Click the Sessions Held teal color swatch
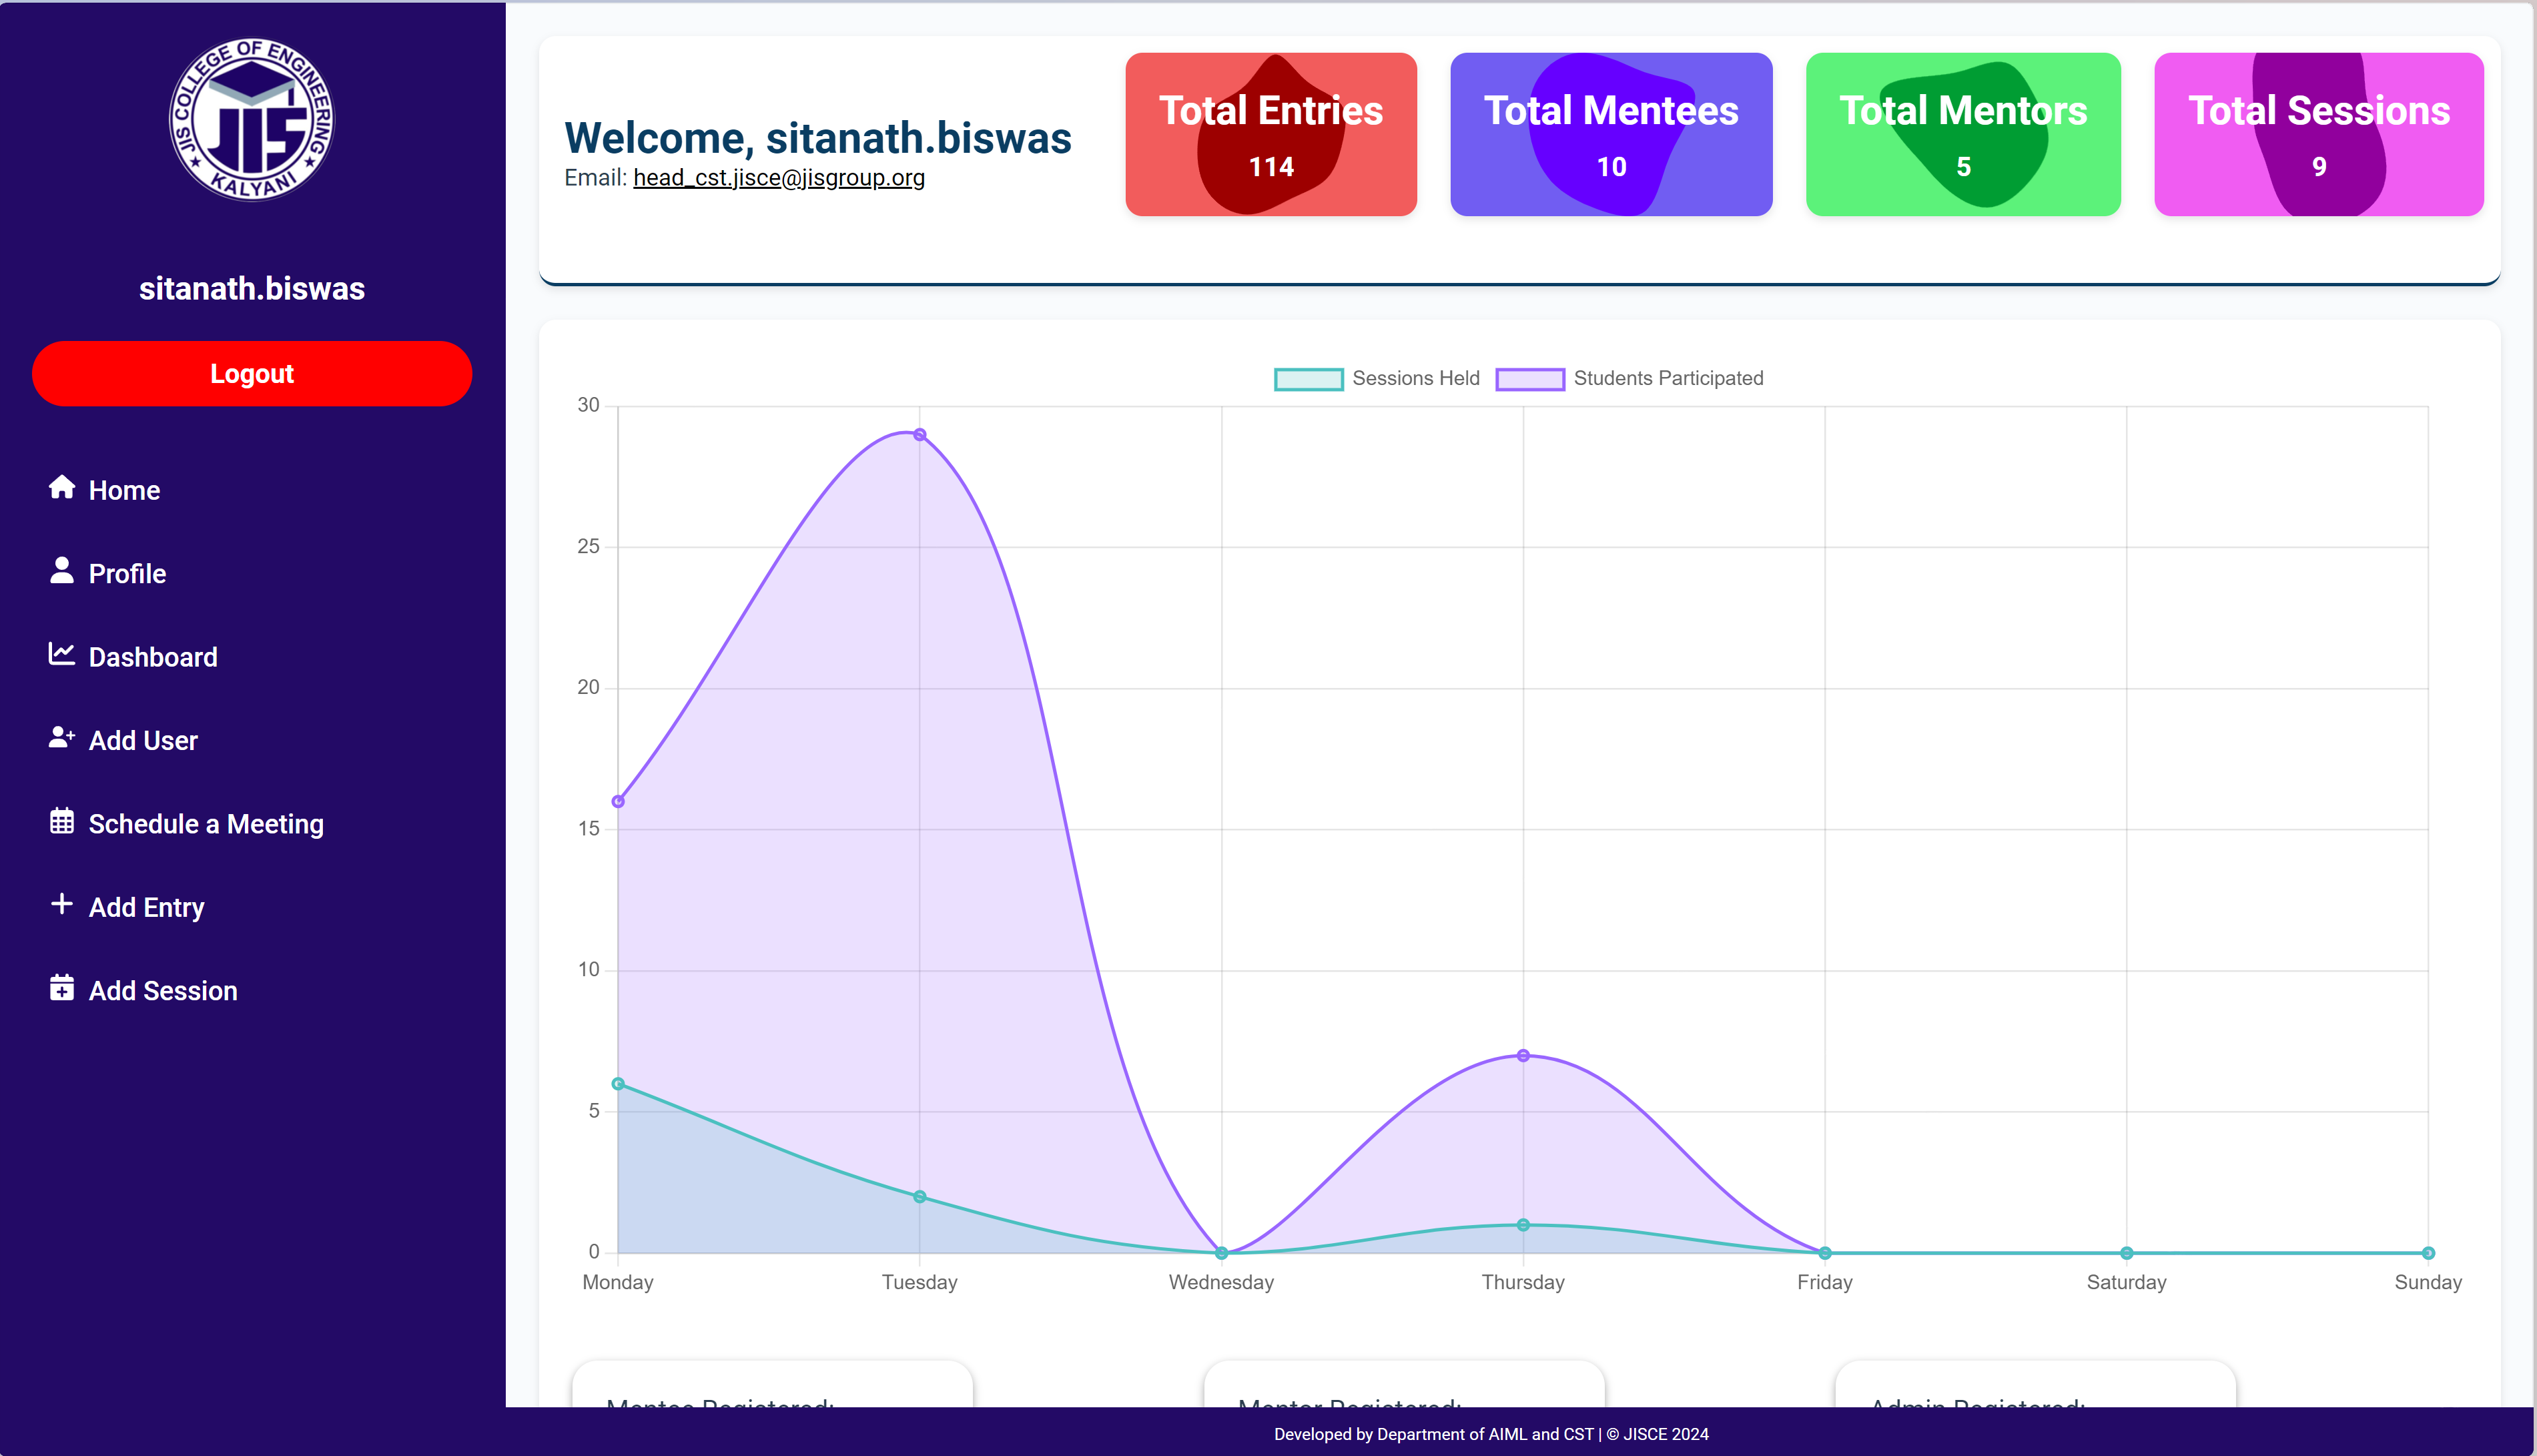The height and width of the screenshot is (1456, 2537). click(1308, 379)
